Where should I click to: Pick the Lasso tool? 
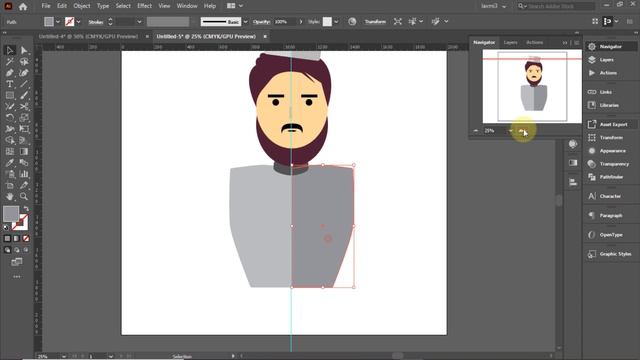tap(24, 62)
